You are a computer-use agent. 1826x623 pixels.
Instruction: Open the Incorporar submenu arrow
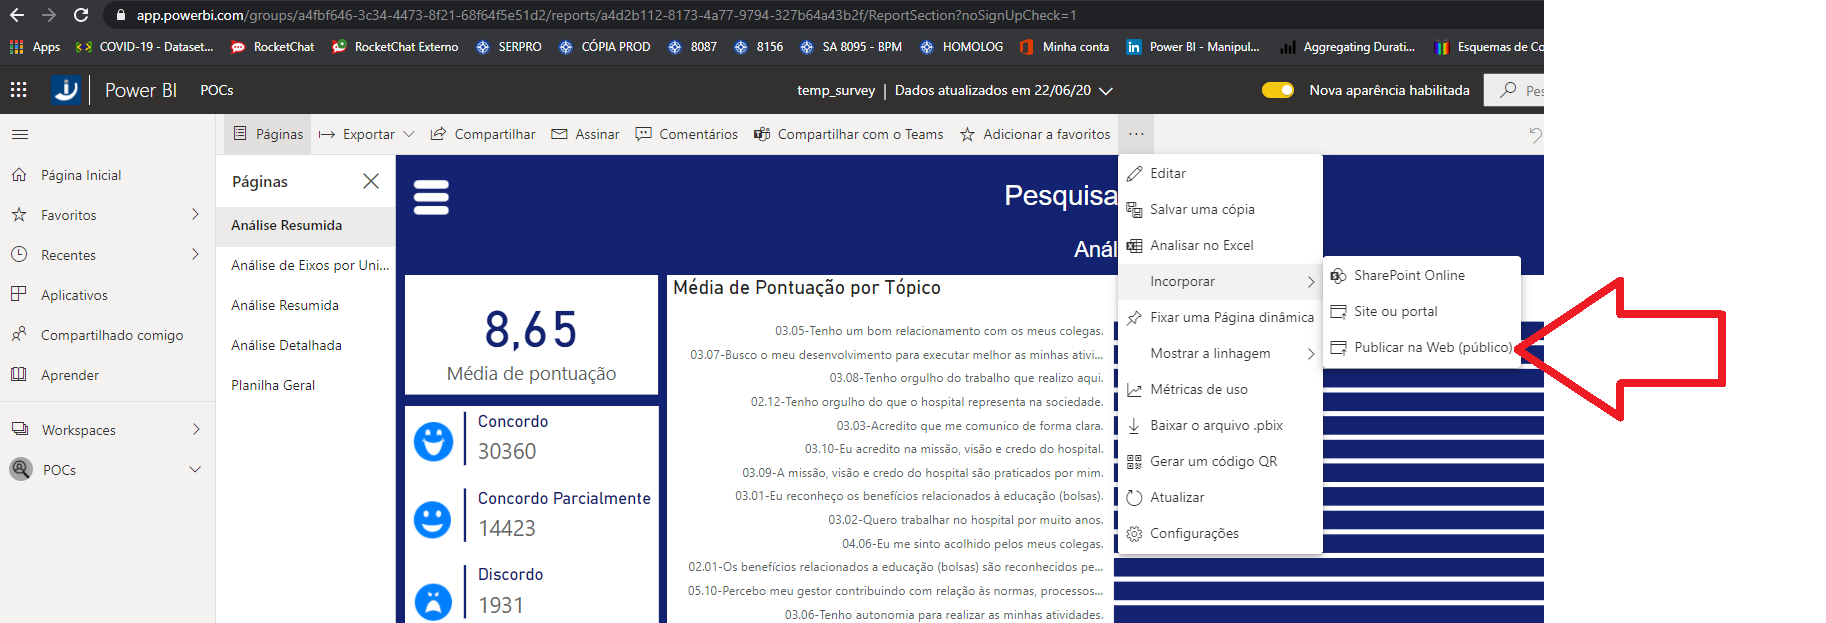(1310, 282)
